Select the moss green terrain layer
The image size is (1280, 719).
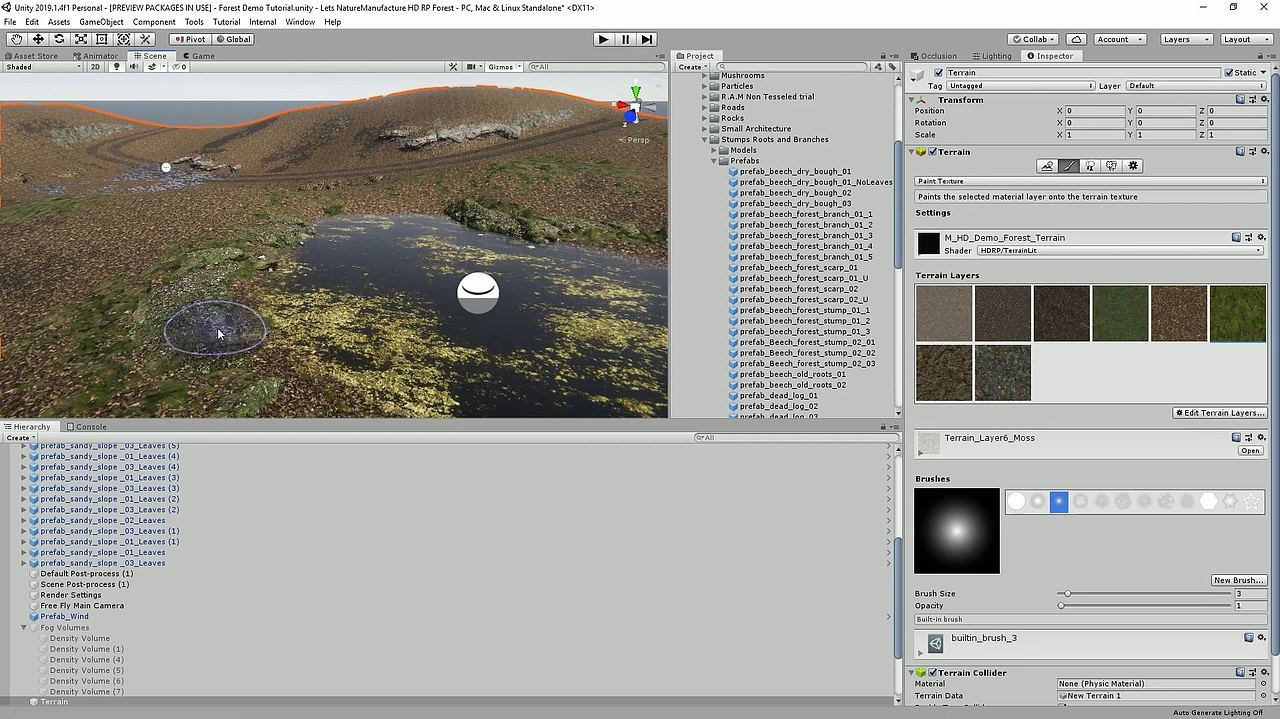(1237, 313)
